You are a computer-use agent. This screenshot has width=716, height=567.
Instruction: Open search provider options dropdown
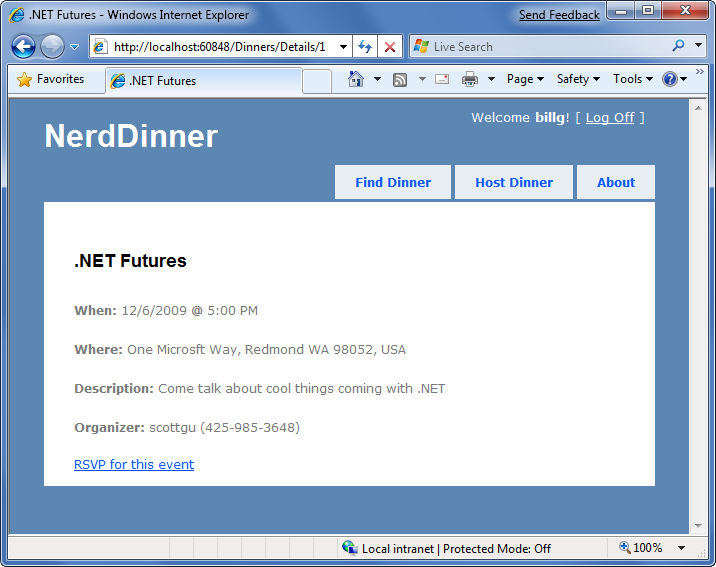tap(698, 45)
